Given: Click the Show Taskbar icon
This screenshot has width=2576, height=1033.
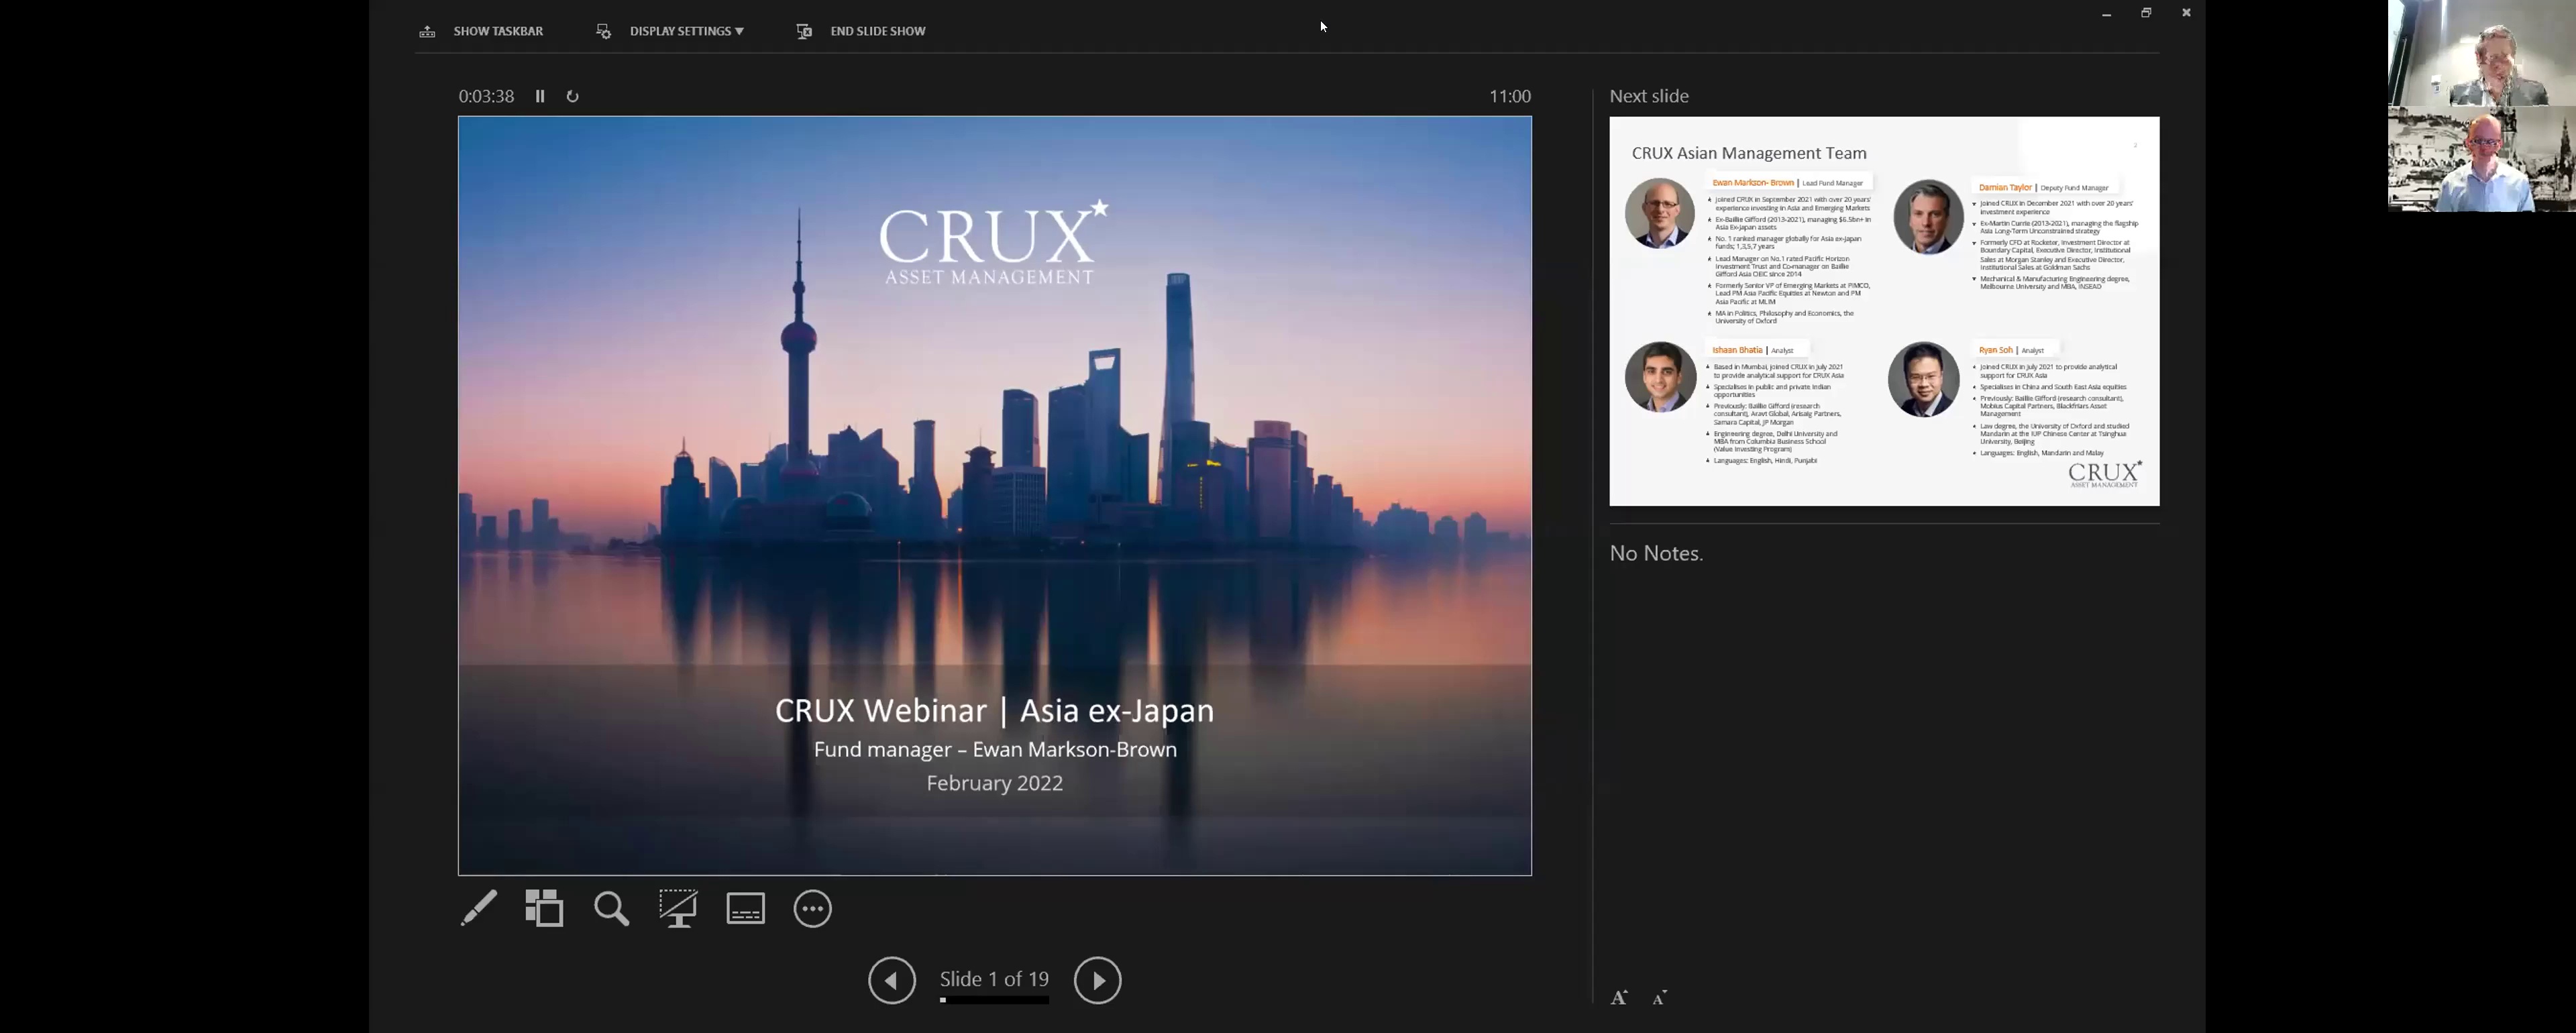Looking at the screenshot, I should (427, 32).
